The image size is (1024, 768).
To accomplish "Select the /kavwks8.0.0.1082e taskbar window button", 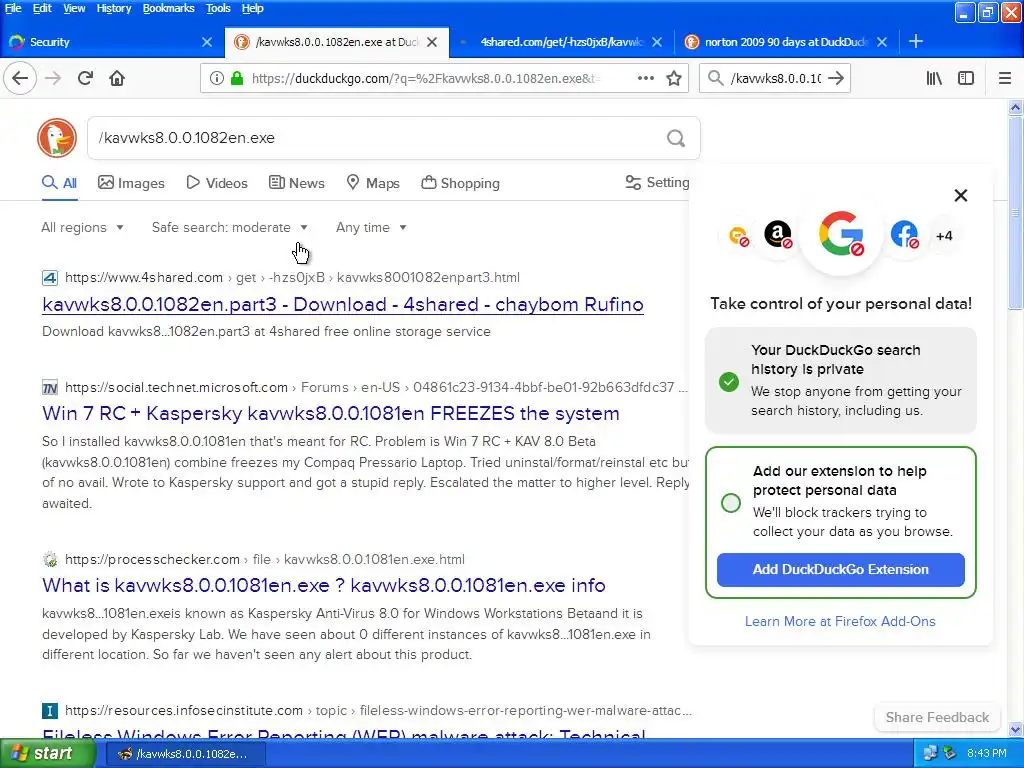I will point(184,754).
